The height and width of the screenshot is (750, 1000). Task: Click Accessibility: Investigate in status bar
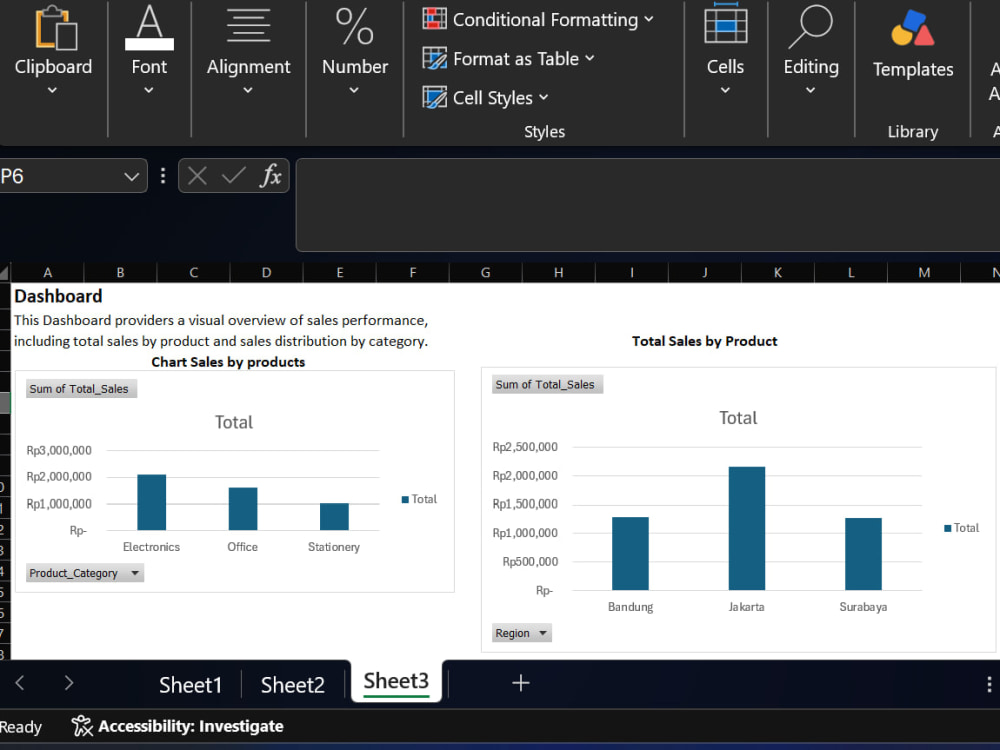[190, 726]
